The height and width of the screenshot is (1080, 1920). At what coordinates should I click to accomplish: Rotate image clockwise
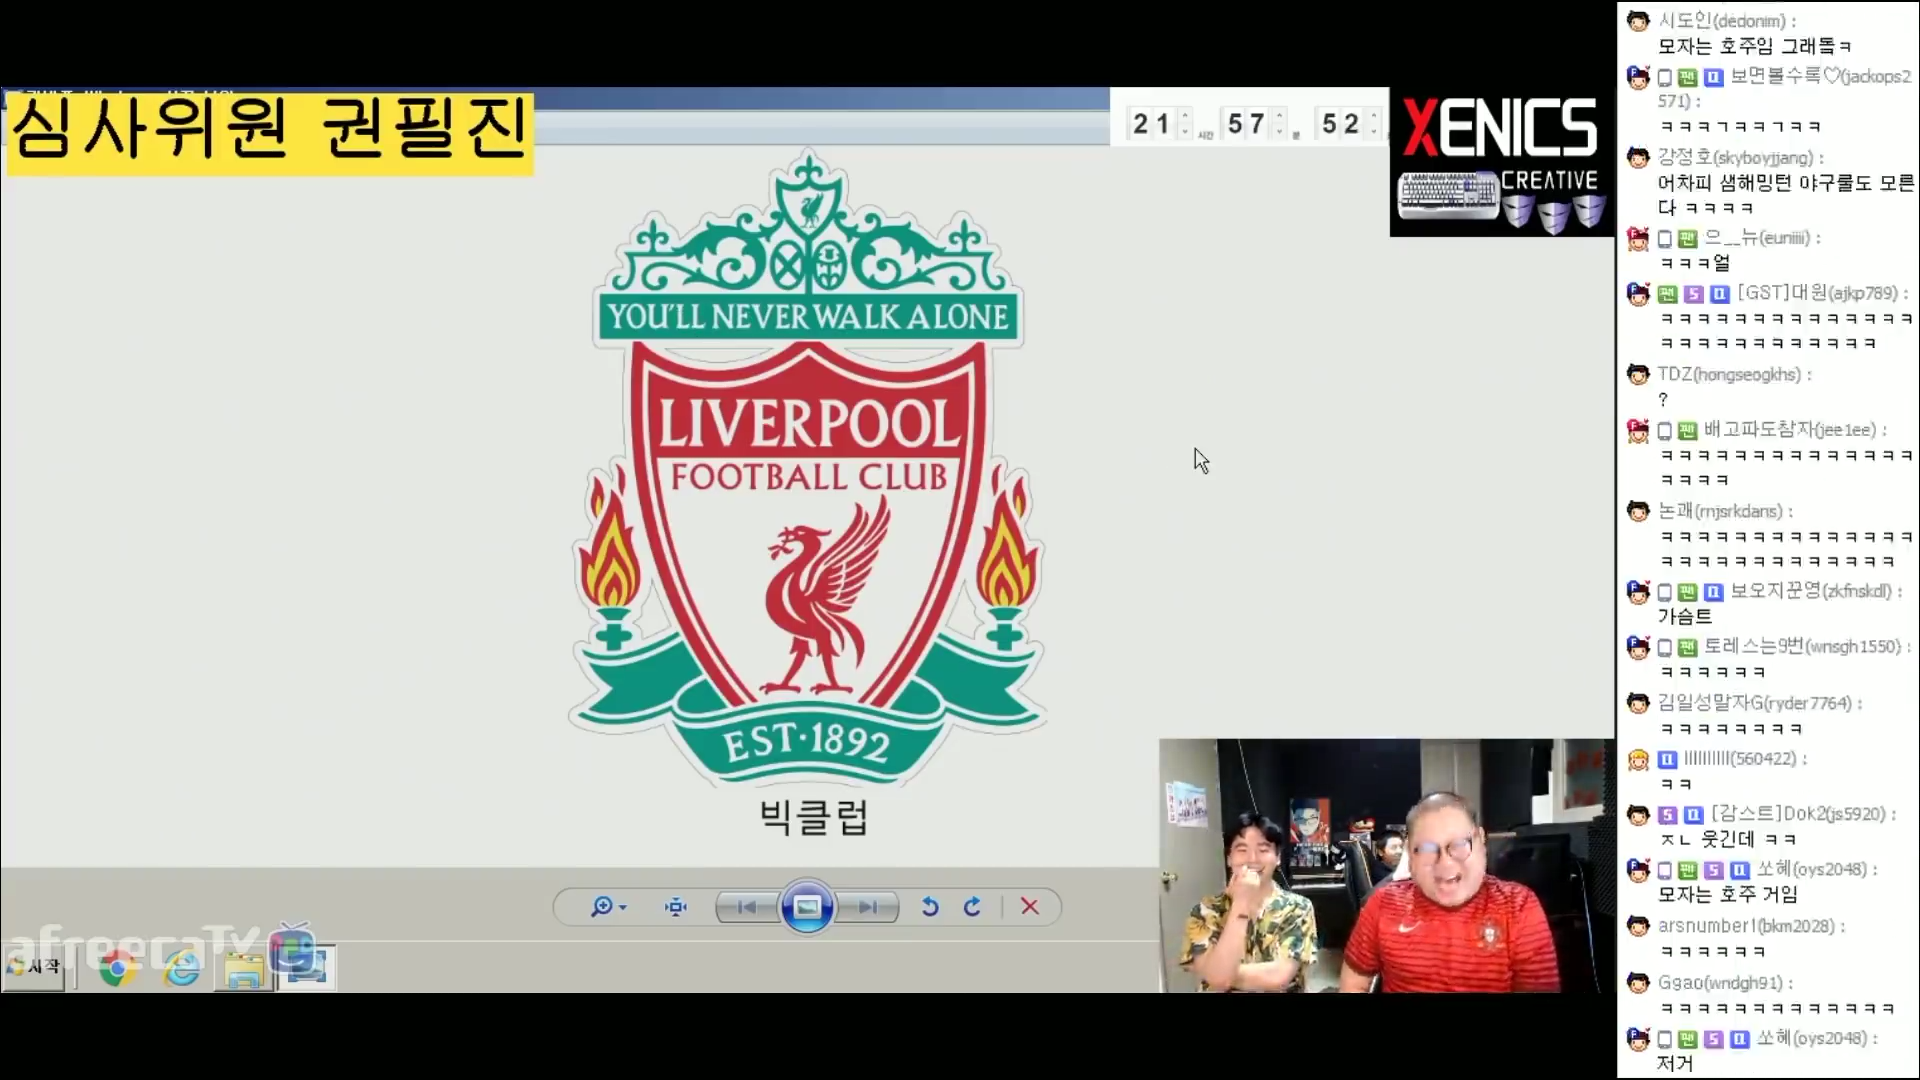pyautogui.click(x=972, y=907)
